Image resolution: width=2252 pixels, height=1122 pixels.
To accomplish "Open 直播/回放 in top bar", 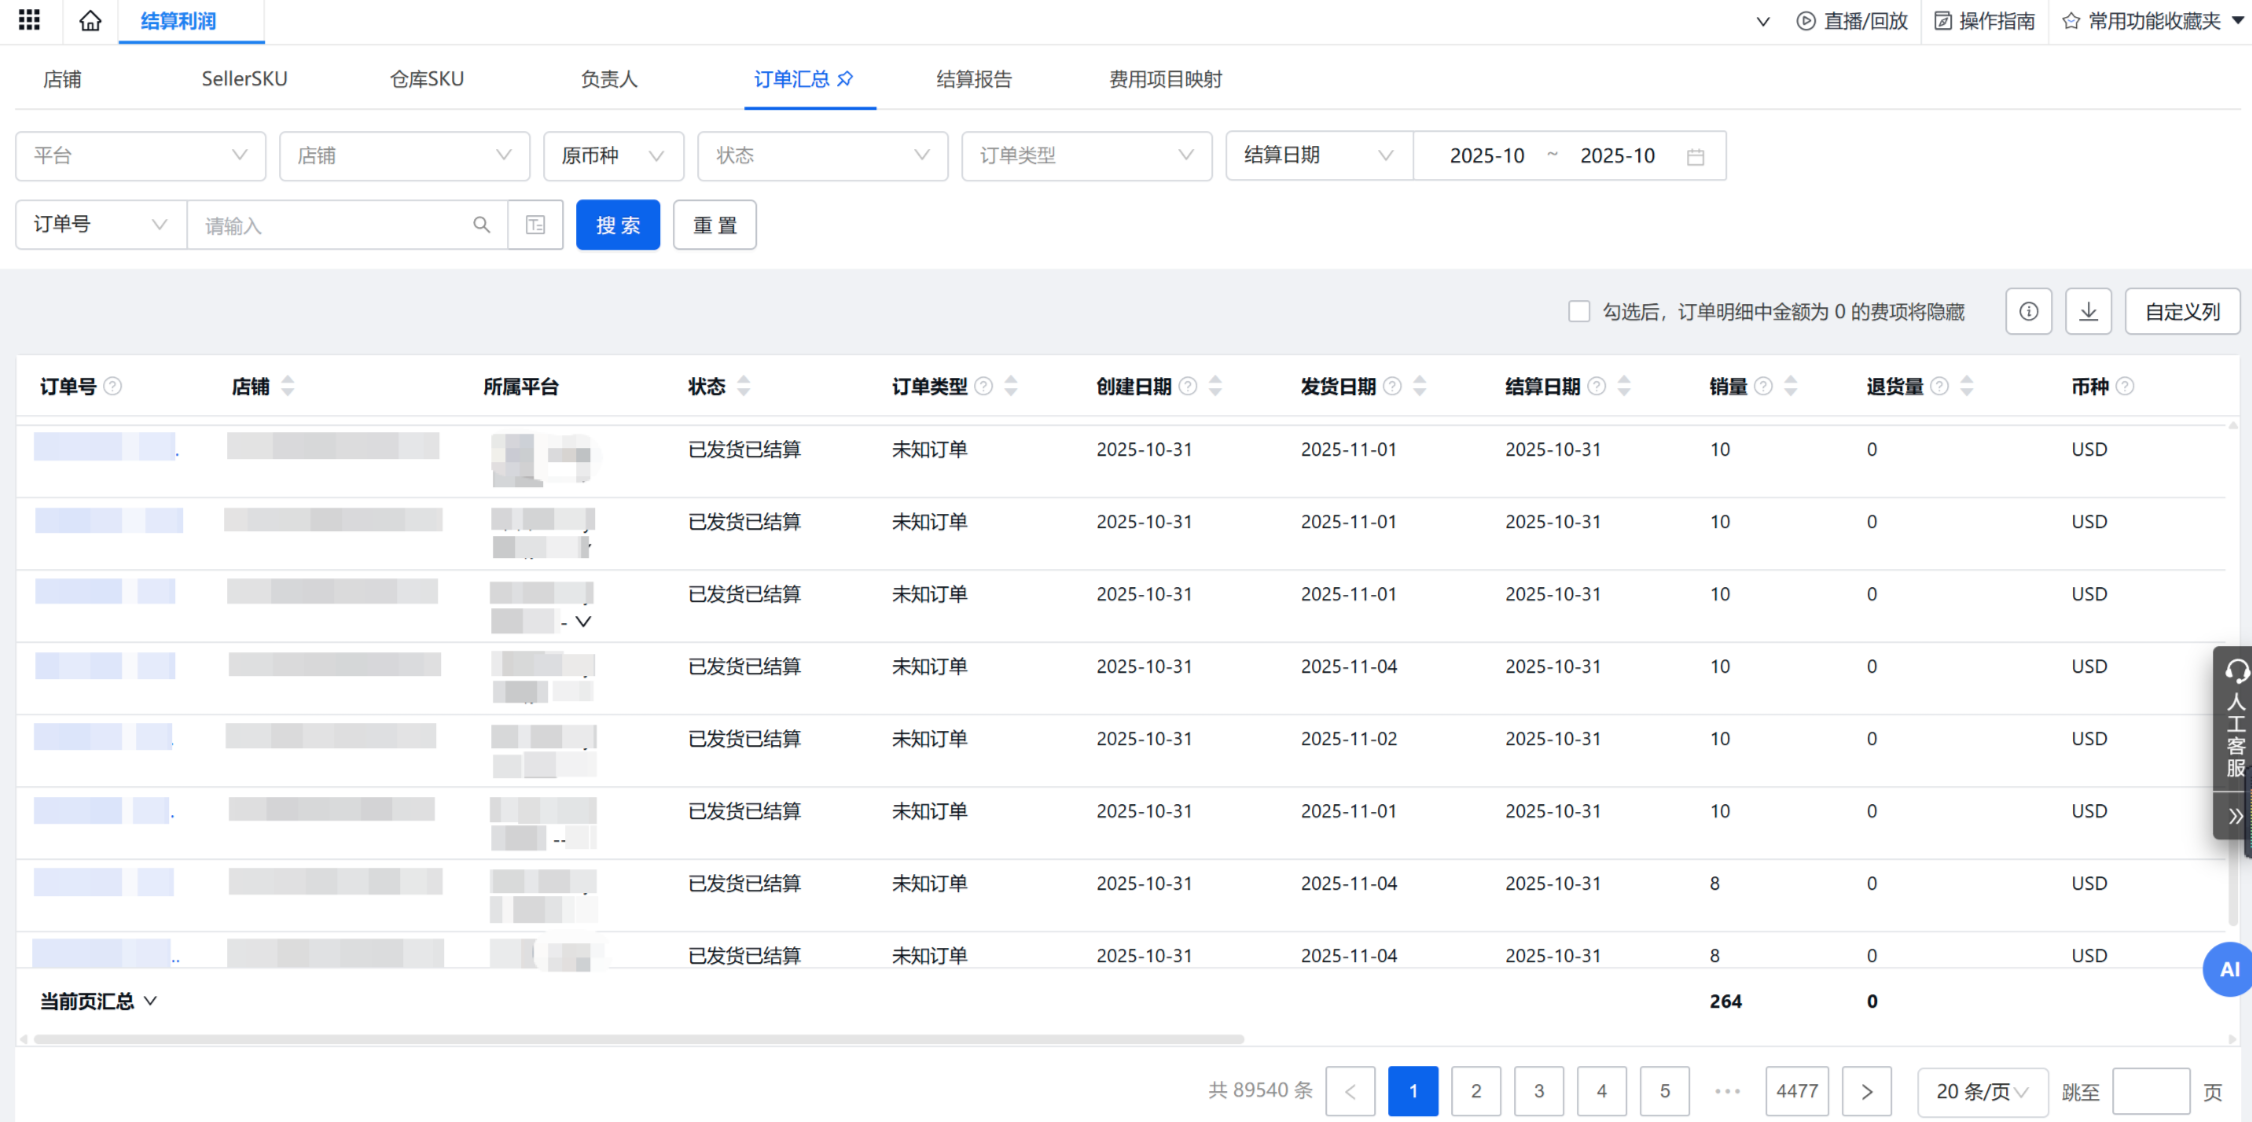I will (1852, 21).
